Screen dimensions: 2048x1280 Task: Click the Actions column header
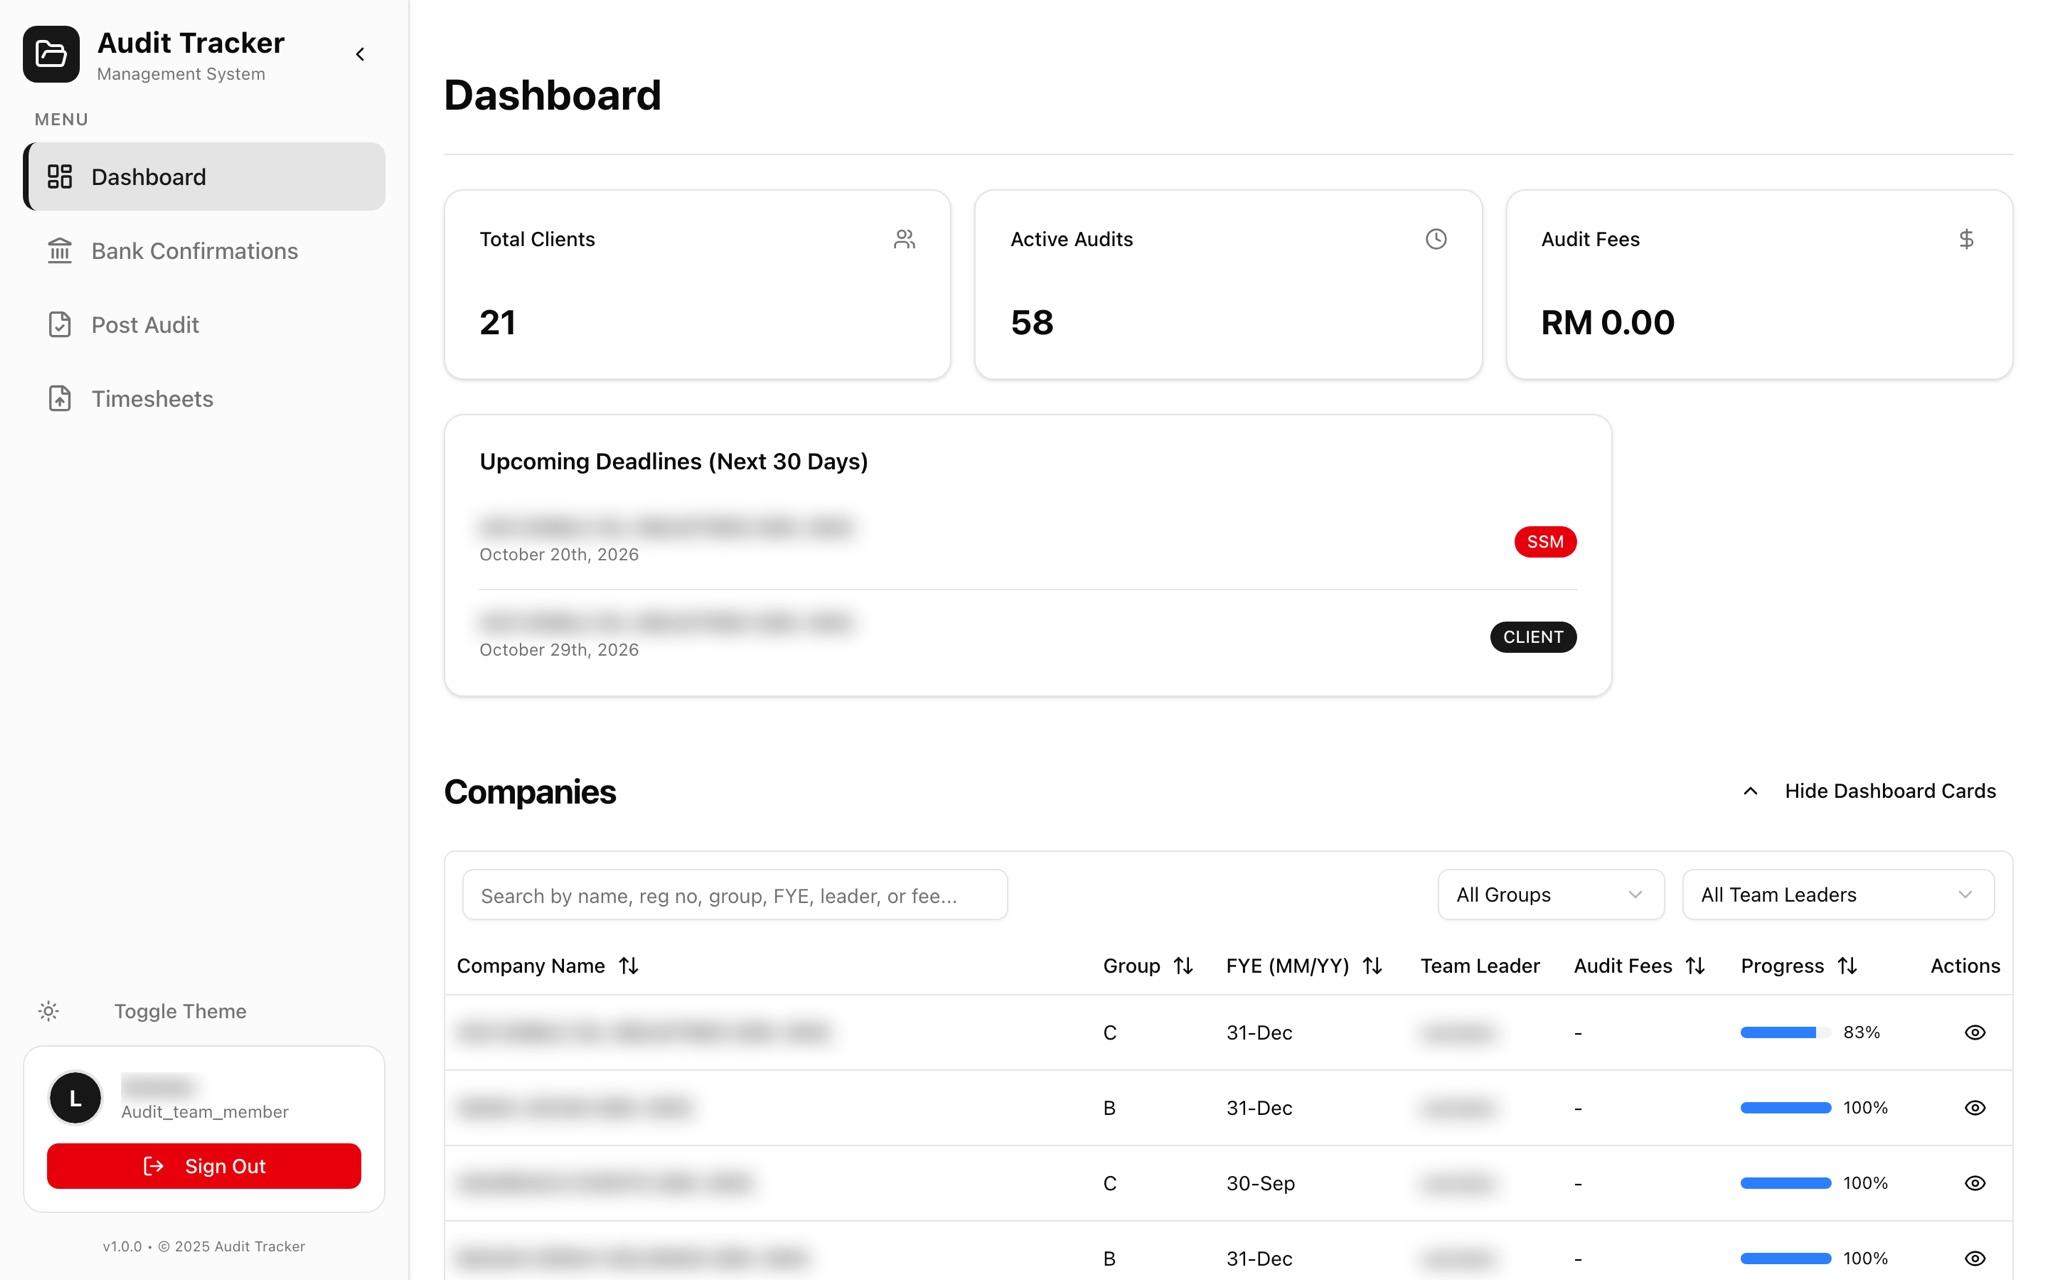1965,966
